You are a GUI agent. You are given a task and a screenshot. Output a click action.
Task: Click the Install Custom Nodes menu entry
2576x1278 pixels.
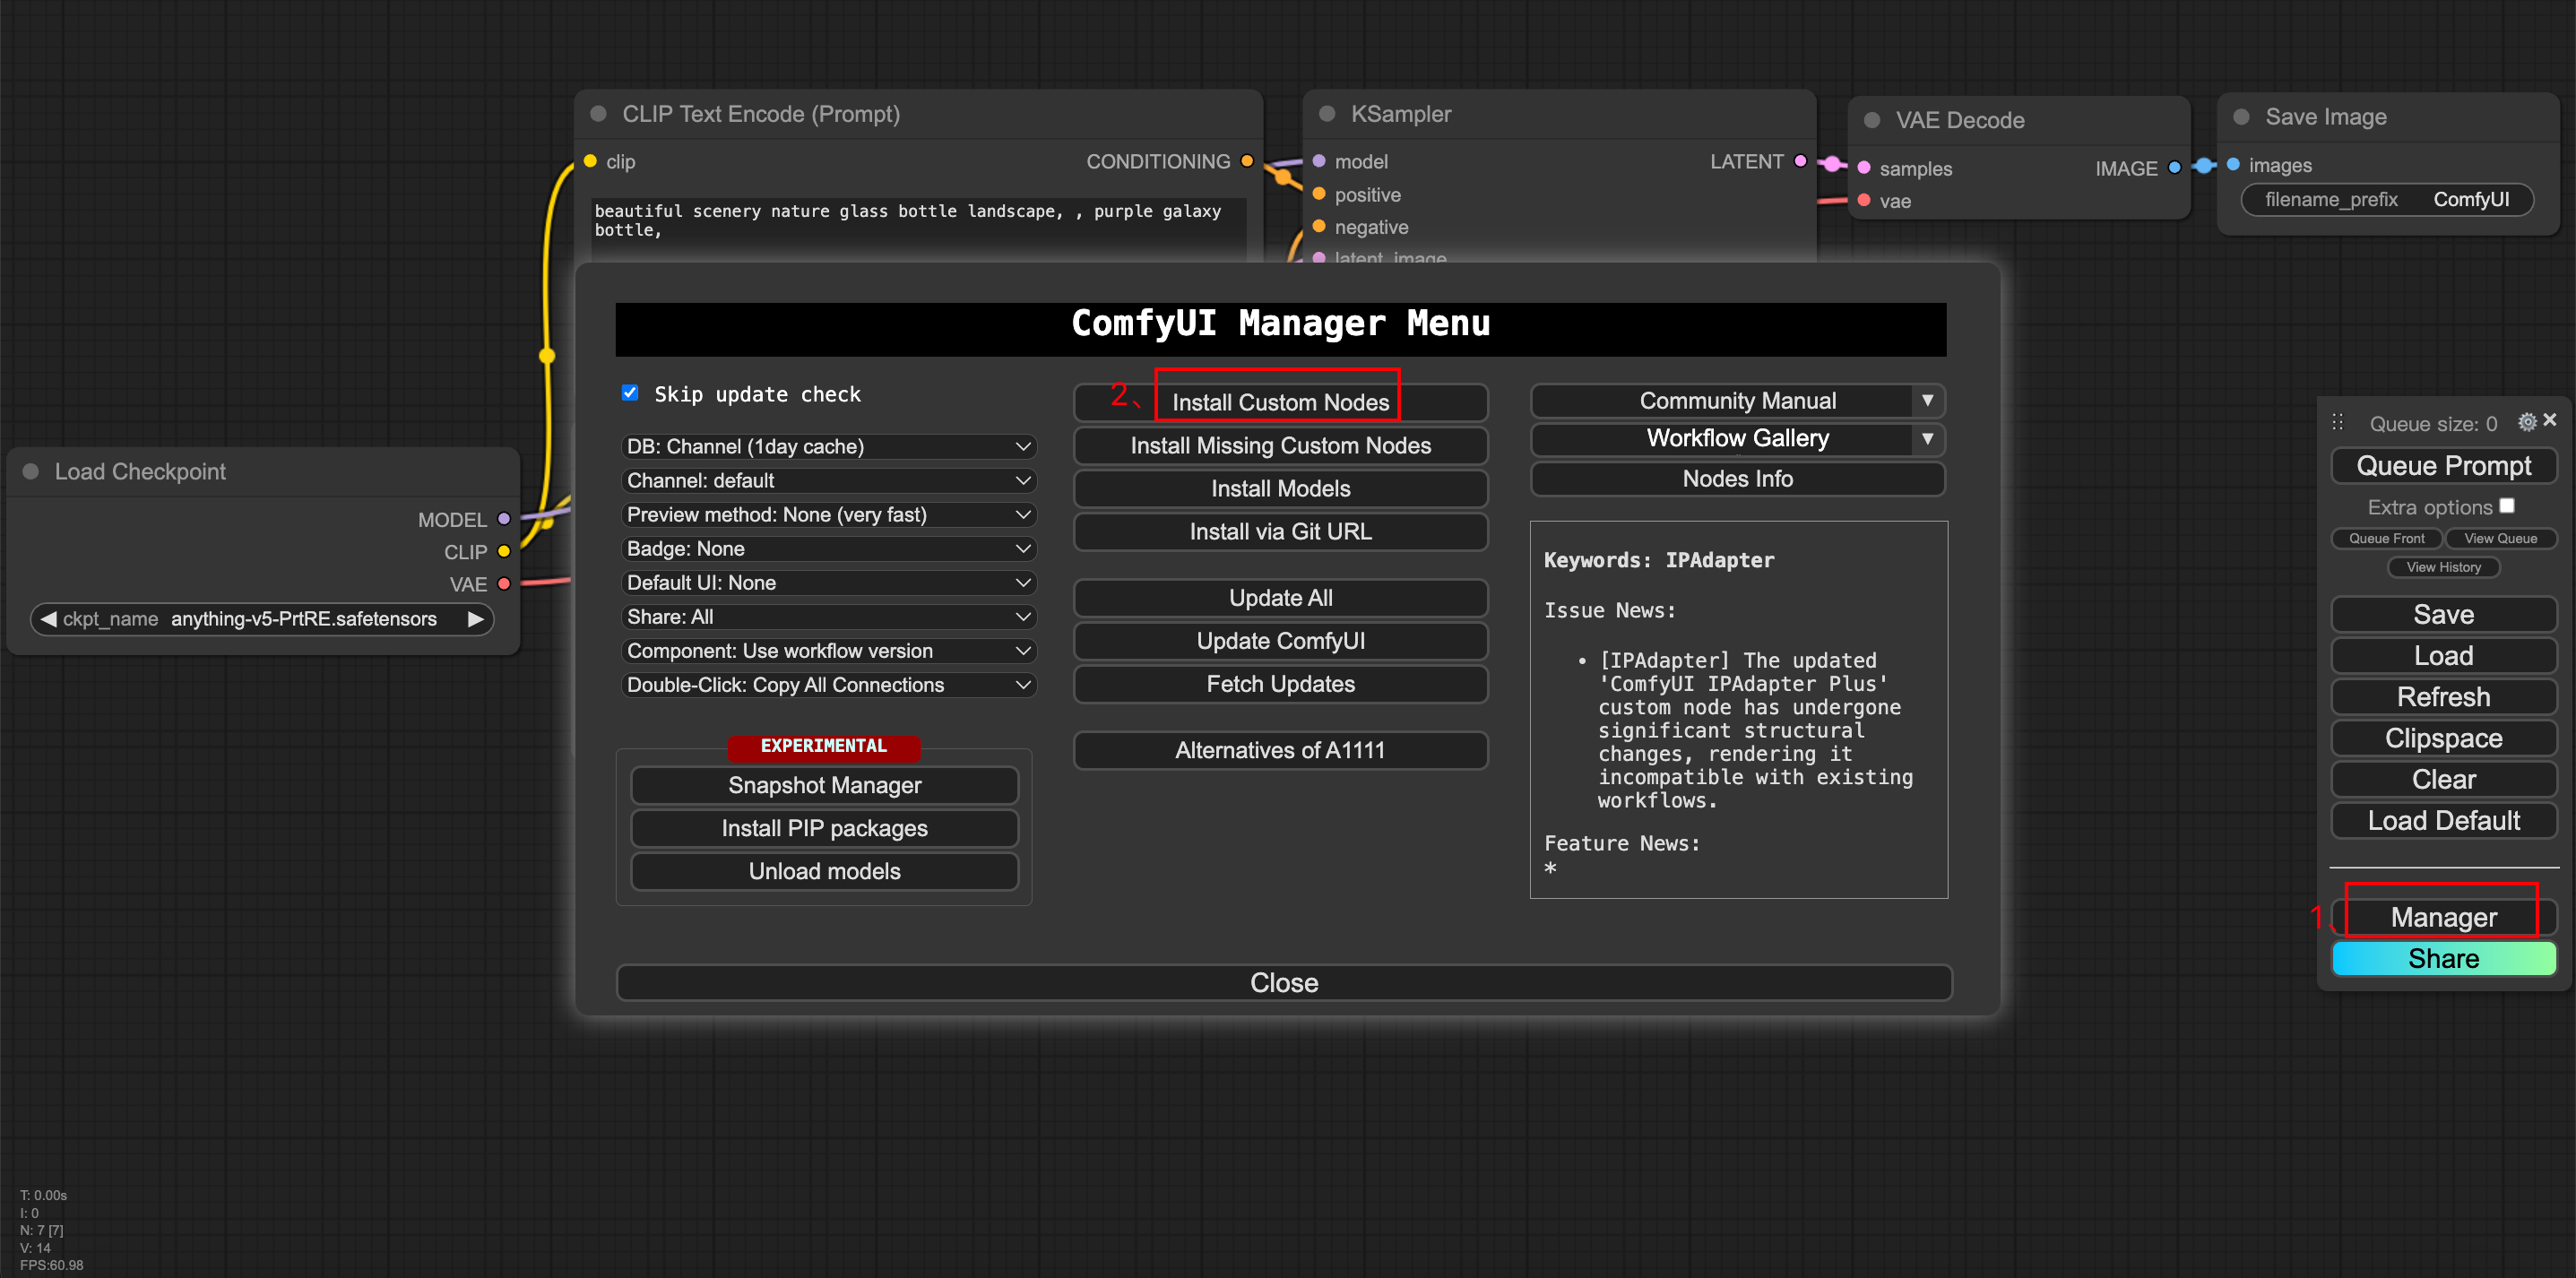(x=1280, y=403)
